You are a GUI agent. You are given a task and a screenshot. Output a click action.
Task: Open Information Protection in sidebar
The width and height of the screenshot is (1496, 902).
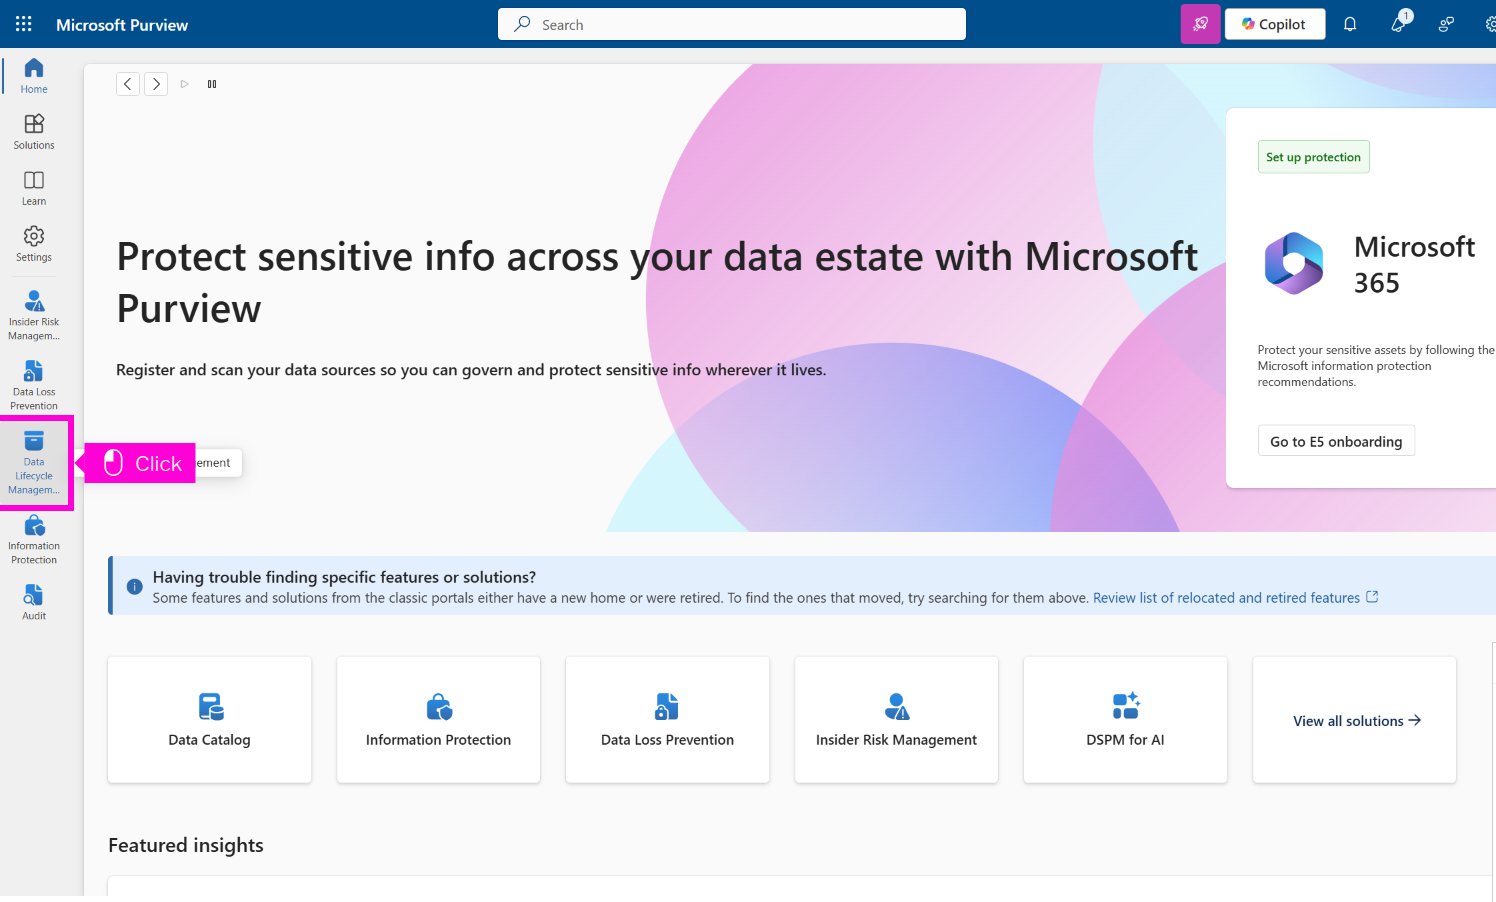[34, 538]
